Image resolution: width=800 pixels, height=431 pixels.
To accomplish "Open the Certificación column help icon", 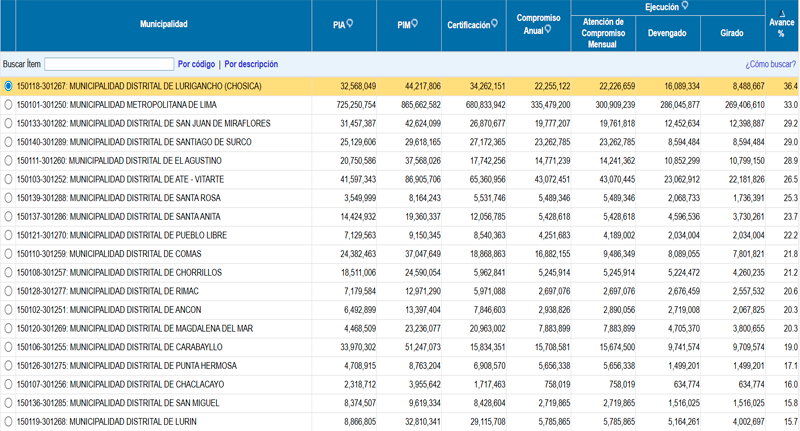I will click(495, 23).
